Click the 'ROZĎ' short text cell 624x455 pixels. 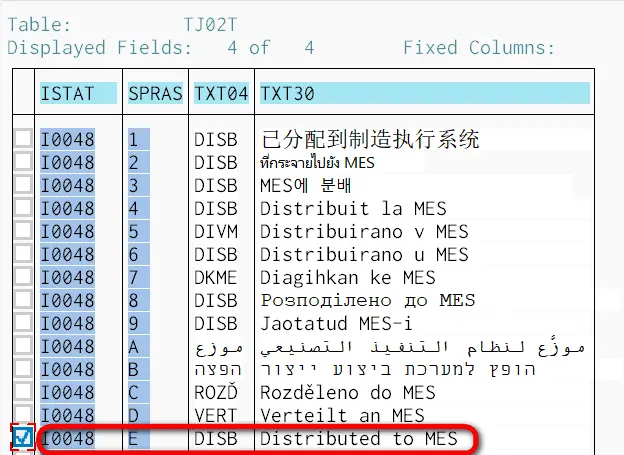pos(216,393)
